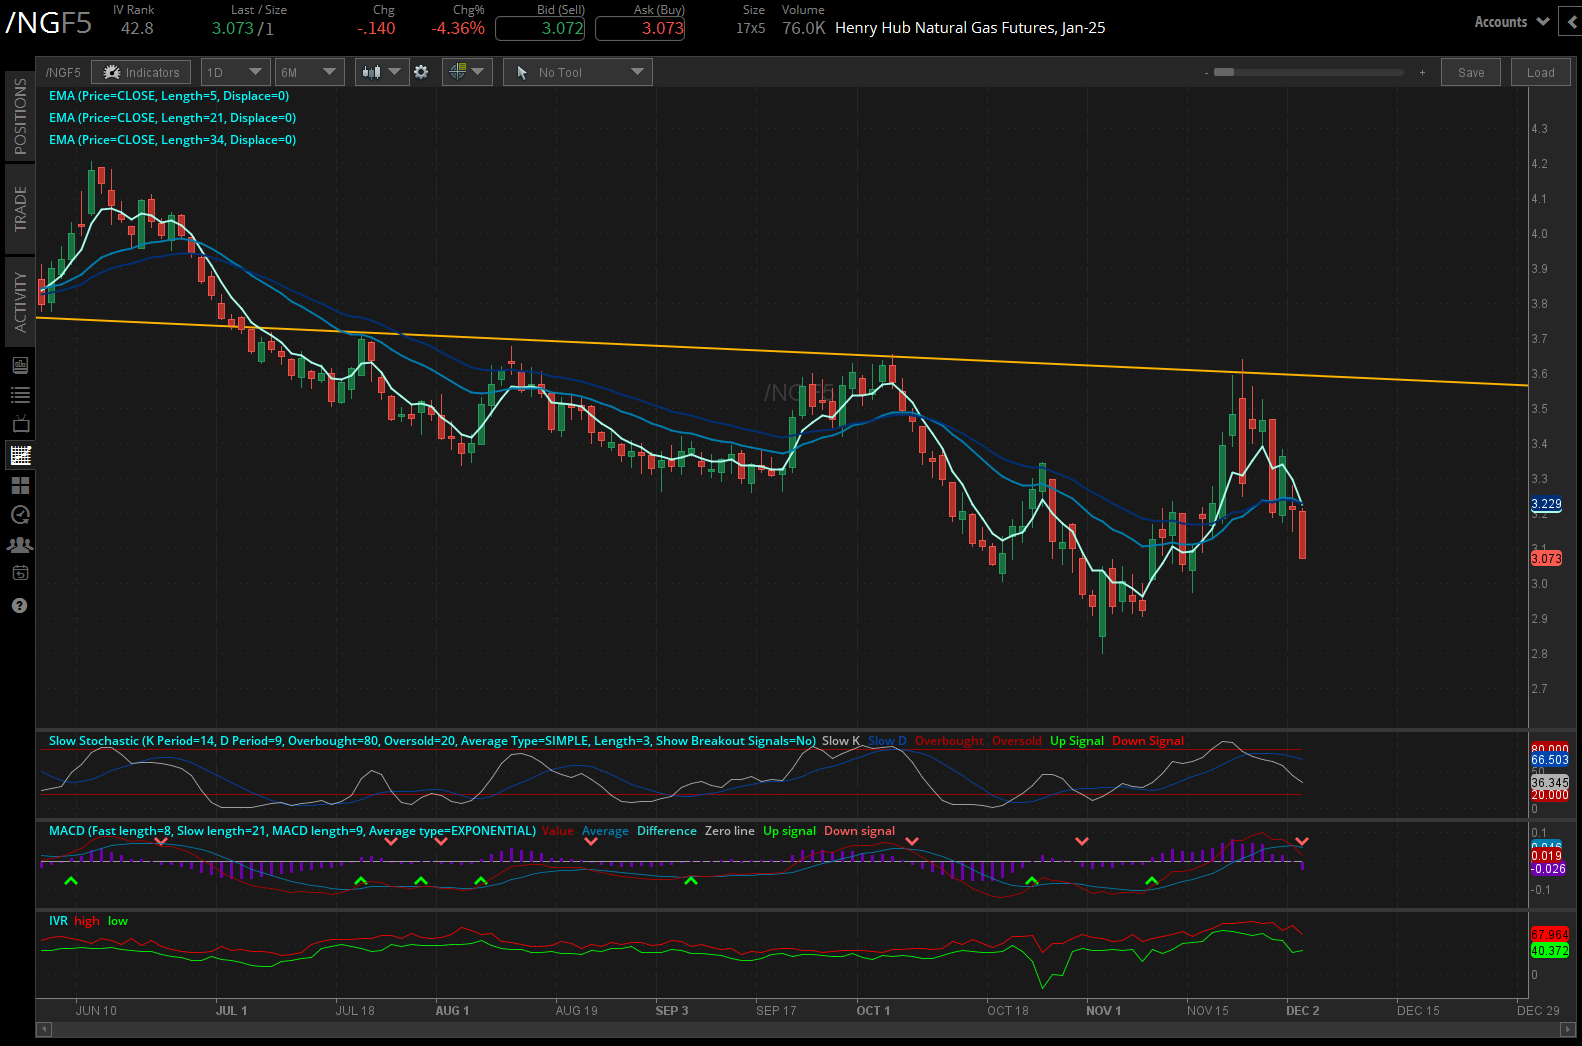Select the EMA Length=21 study label
The height and width of the screenshot is (1046, 1582).
tap(172, 118)
